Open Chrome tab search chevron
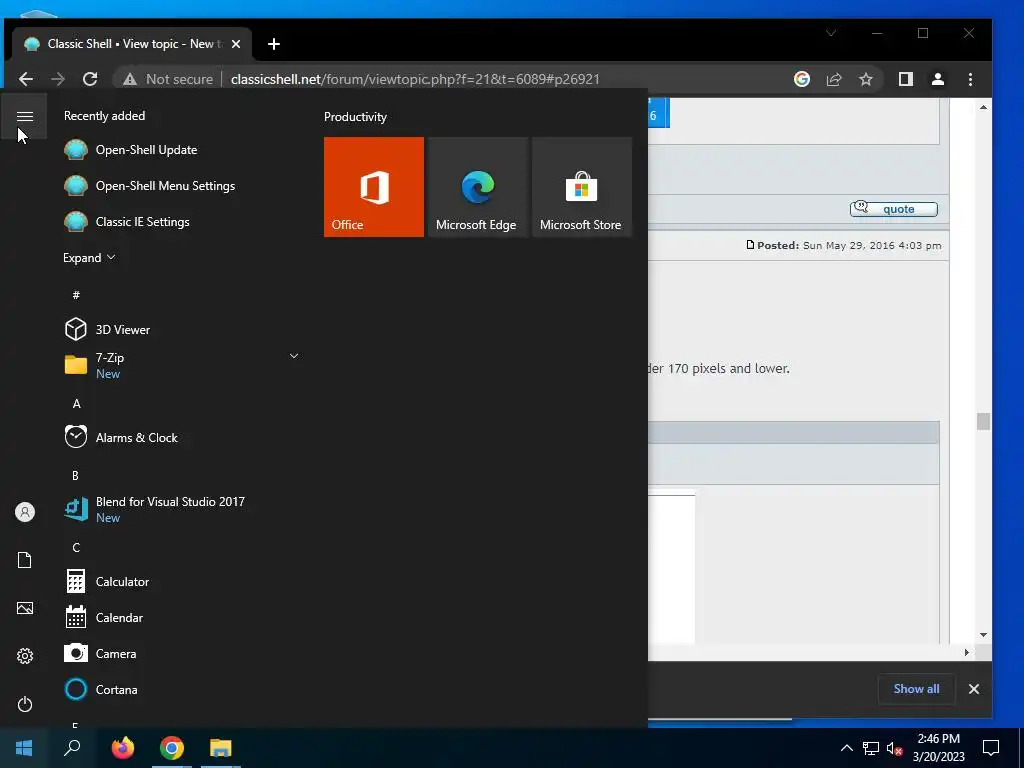The height and width of the screenshot is (768, 1024). click(x=831, y=33)
